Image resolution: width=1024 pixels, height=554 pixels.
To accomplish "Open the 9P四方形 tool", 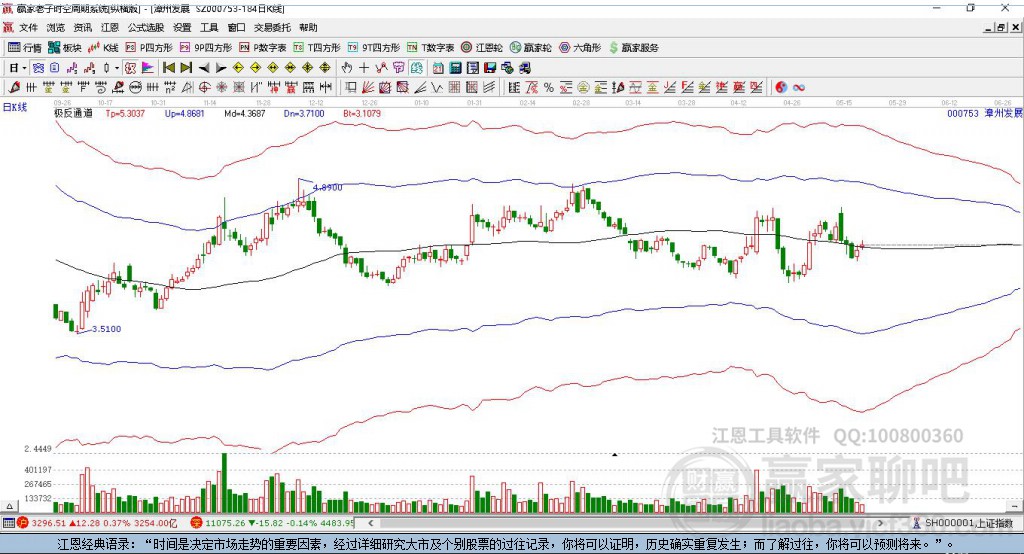I will pos(206,48).
